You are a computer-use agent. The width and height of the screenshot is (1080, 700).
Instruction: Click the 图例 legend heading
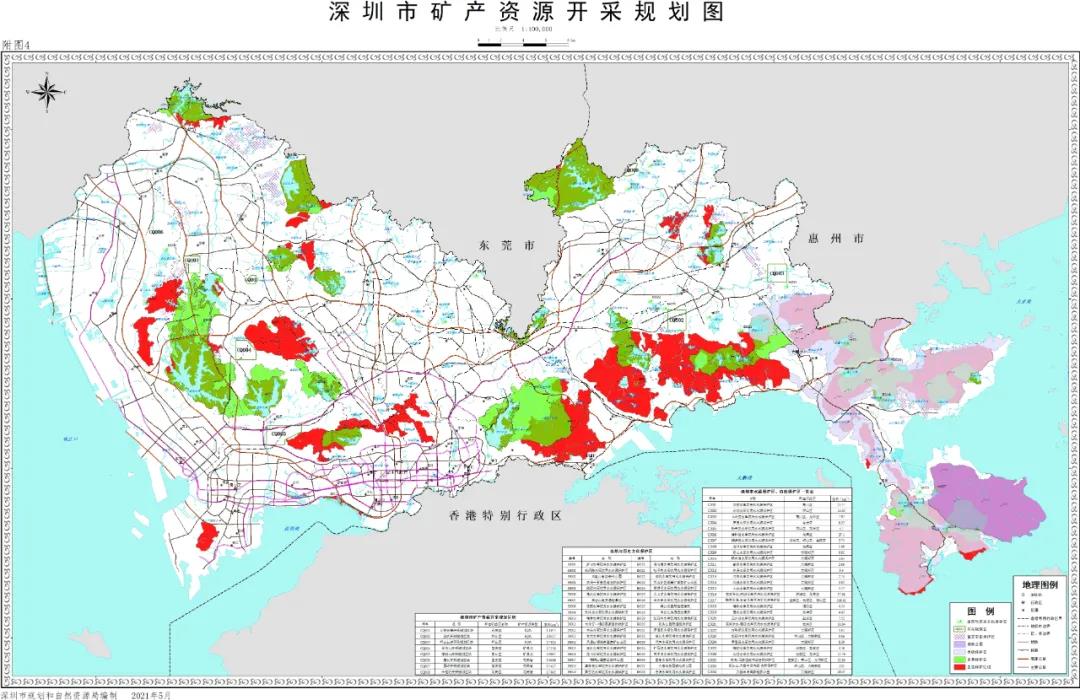pos(980,611)
